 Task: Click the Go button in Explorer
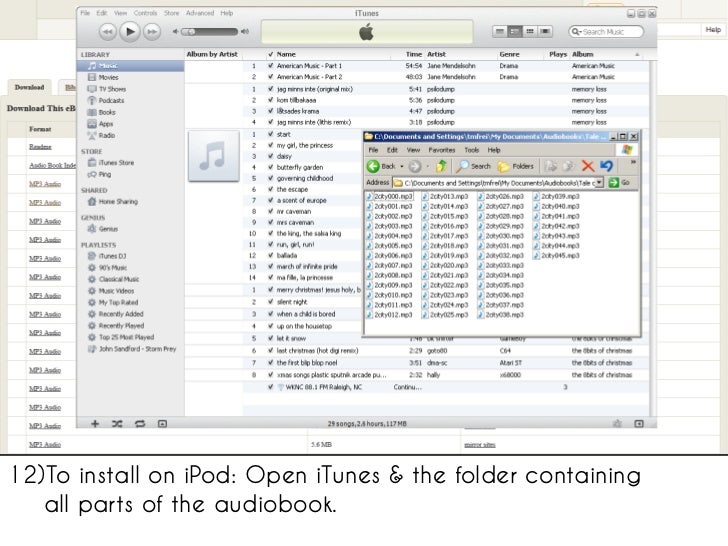click(x=619, y=182)
